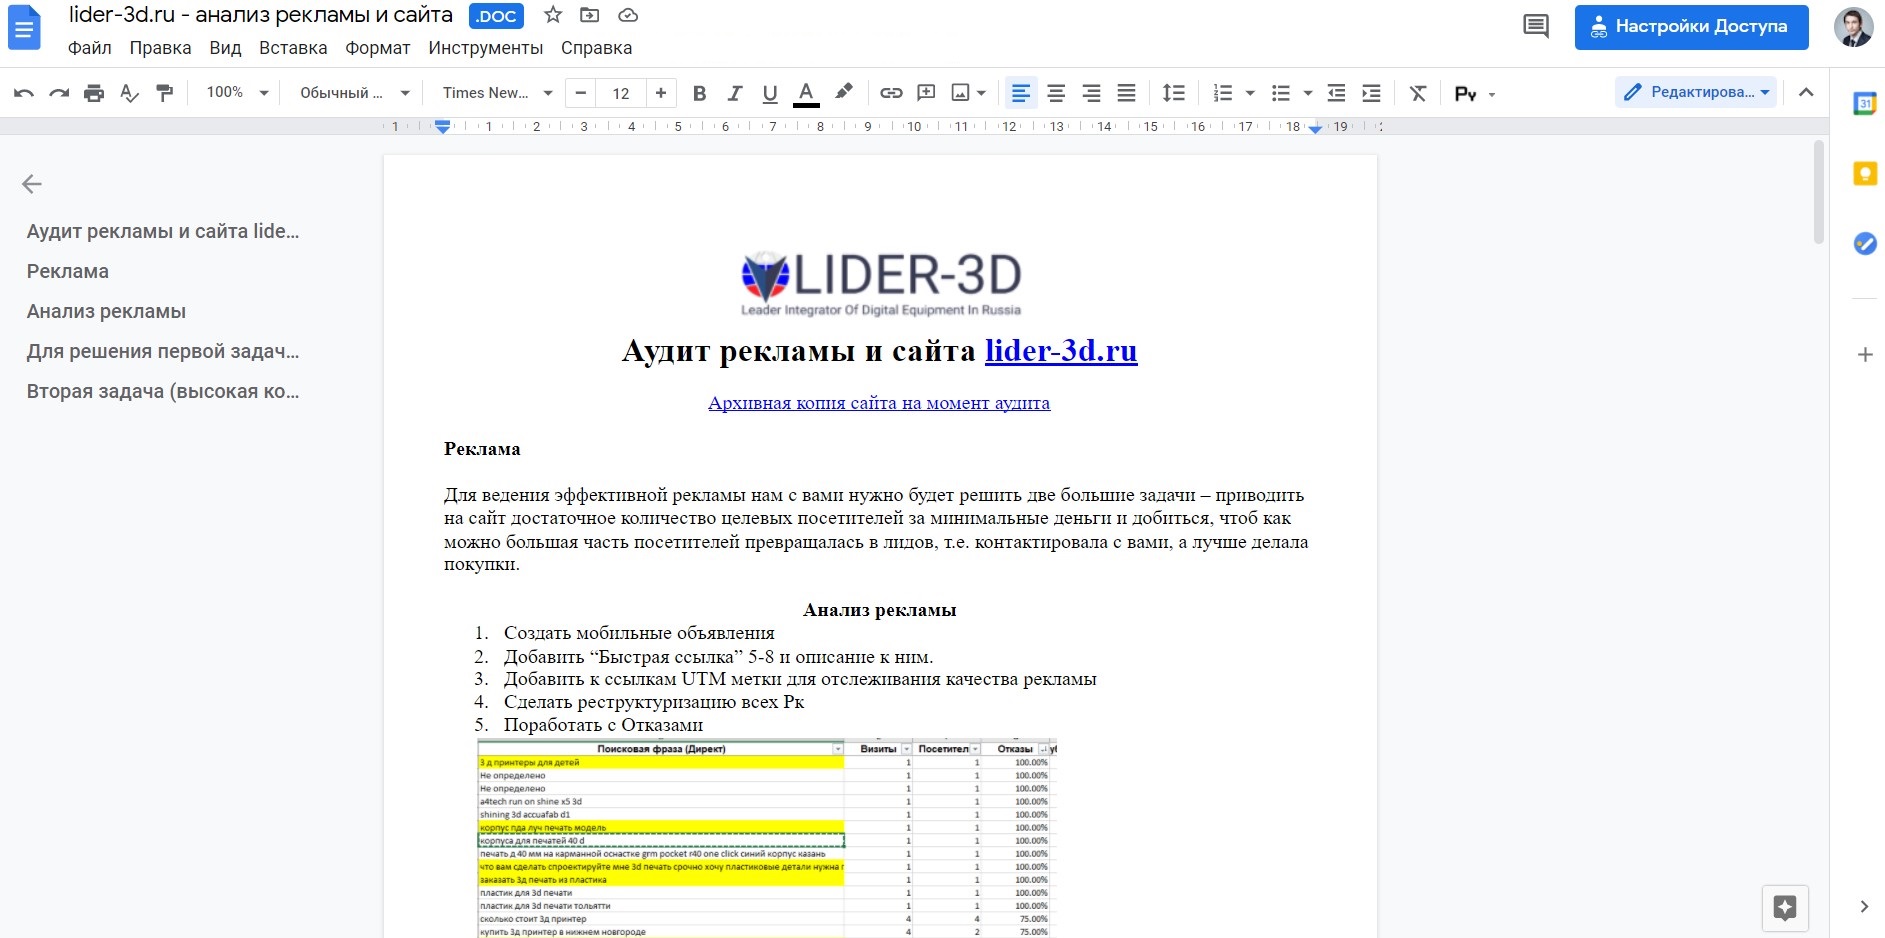Open the Вставка menu

(292, 48)
